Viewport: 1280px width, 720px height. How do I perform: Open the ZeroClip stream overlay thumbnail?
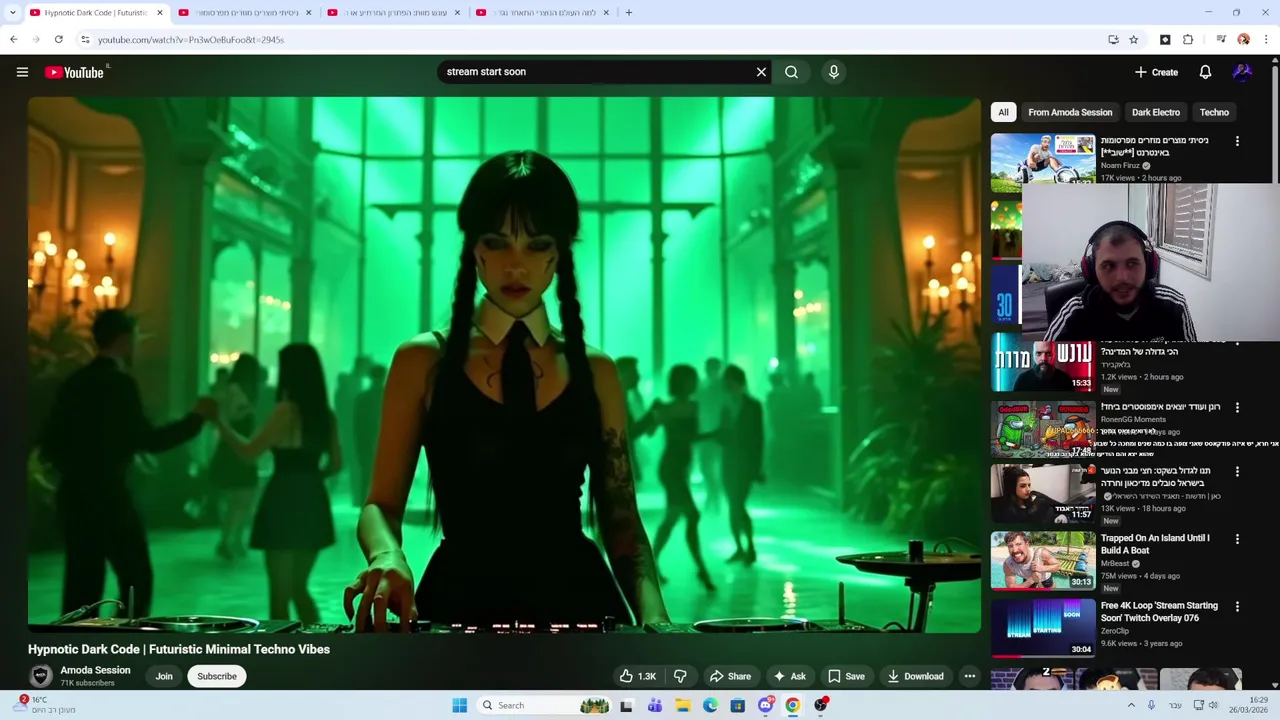tap(1043, 628)
